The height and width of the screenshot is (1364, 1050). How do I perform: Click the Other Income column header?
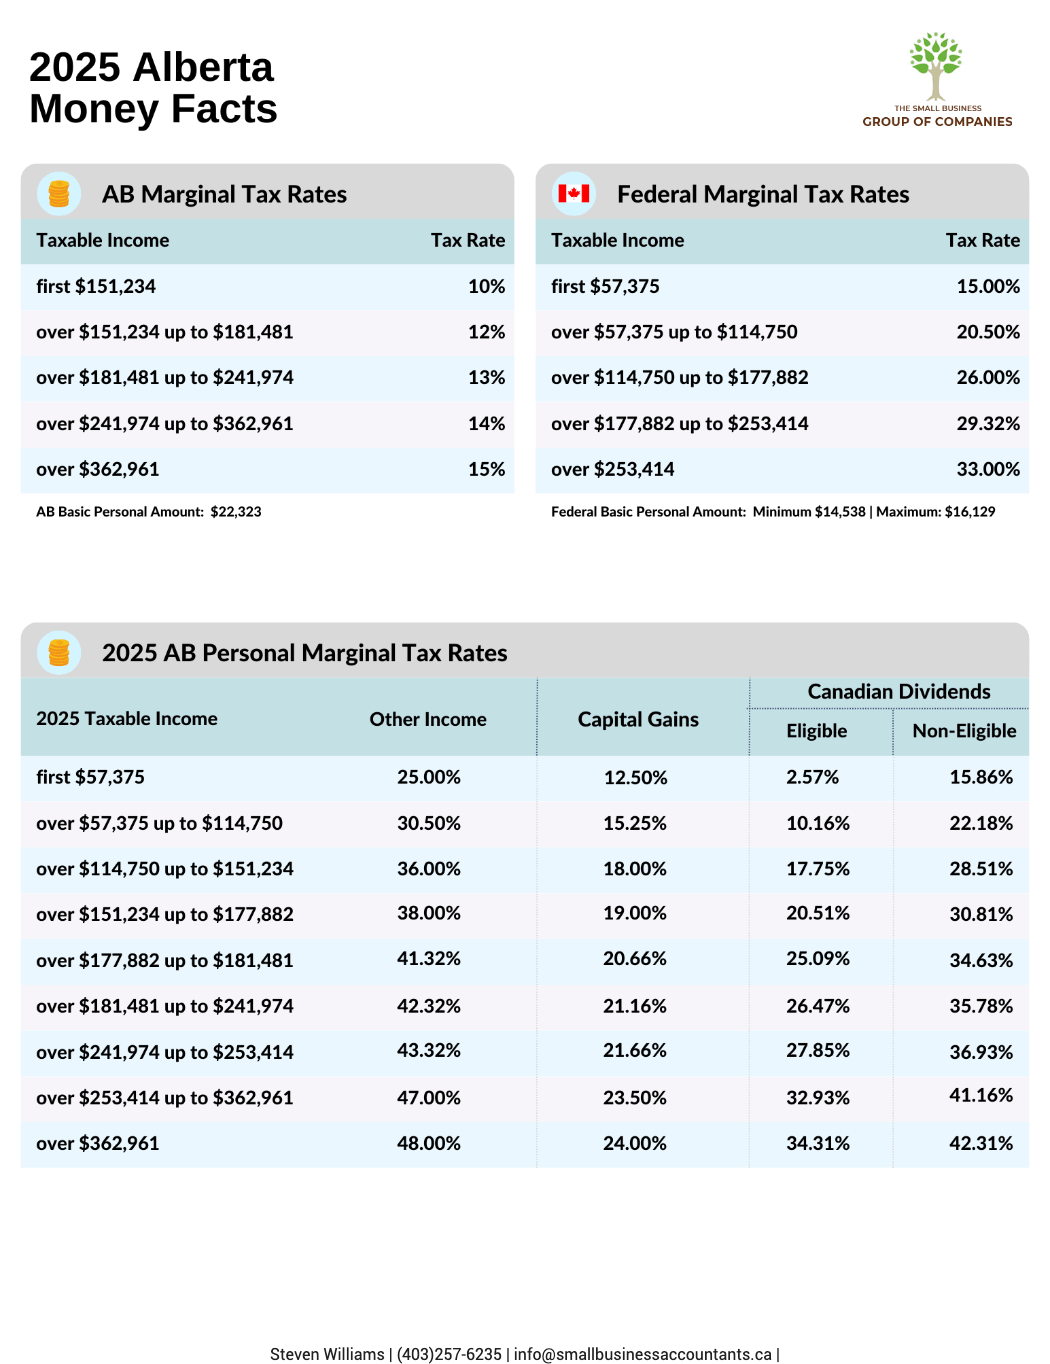(428, 719)
